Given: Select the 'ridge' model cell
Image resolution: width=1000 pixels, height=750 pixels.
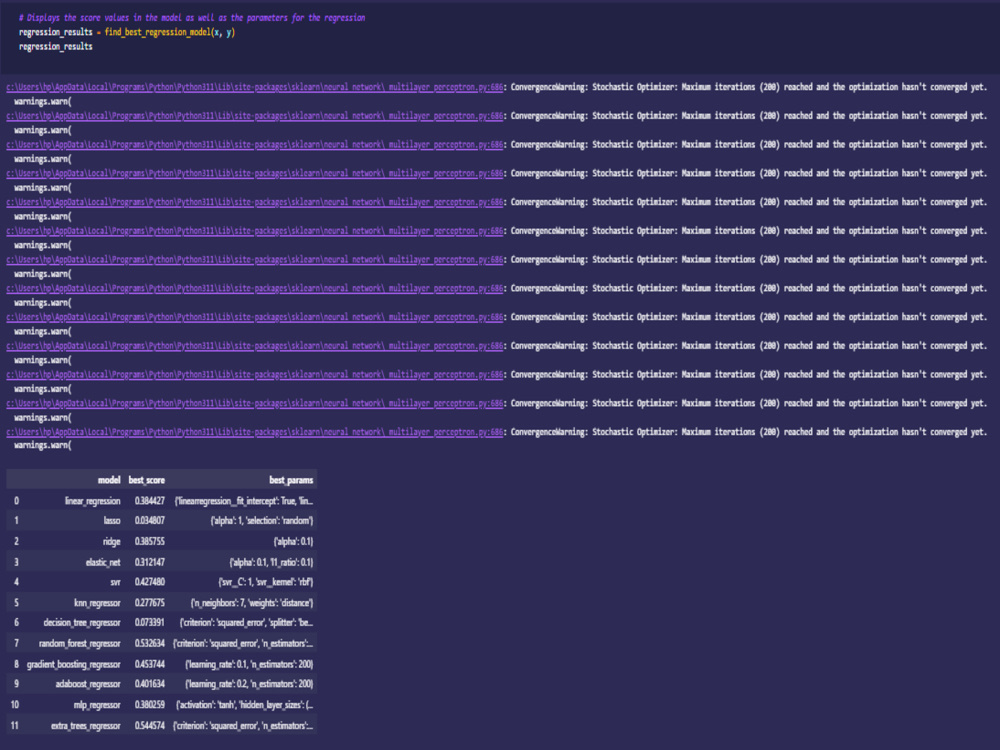Looking at the screenshot, I should [x=112, y=541].
